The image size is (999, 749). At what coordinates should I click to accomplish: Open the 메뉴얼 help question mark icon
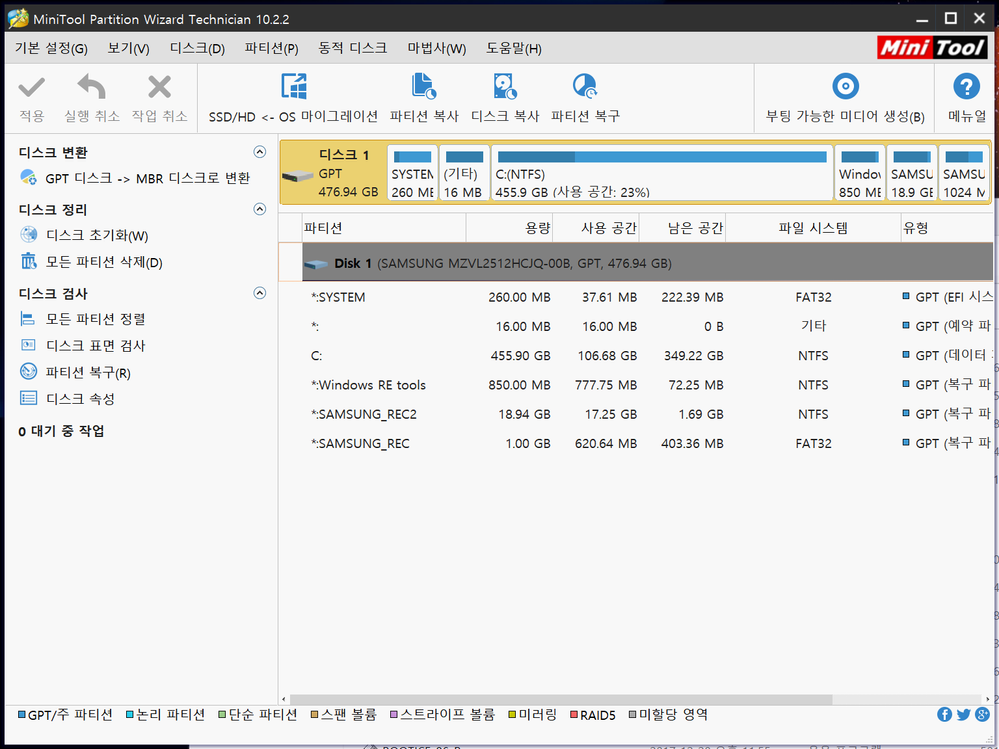point(966,86)
